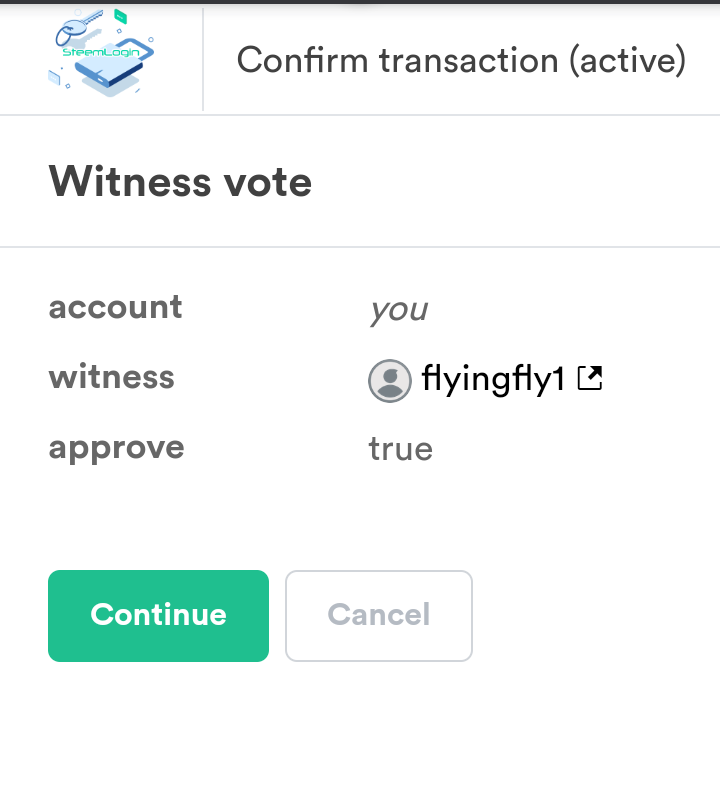The width and height of the screenshot is (720, 789).
Task: Select the account field label
Action: [x=115, y=307]
